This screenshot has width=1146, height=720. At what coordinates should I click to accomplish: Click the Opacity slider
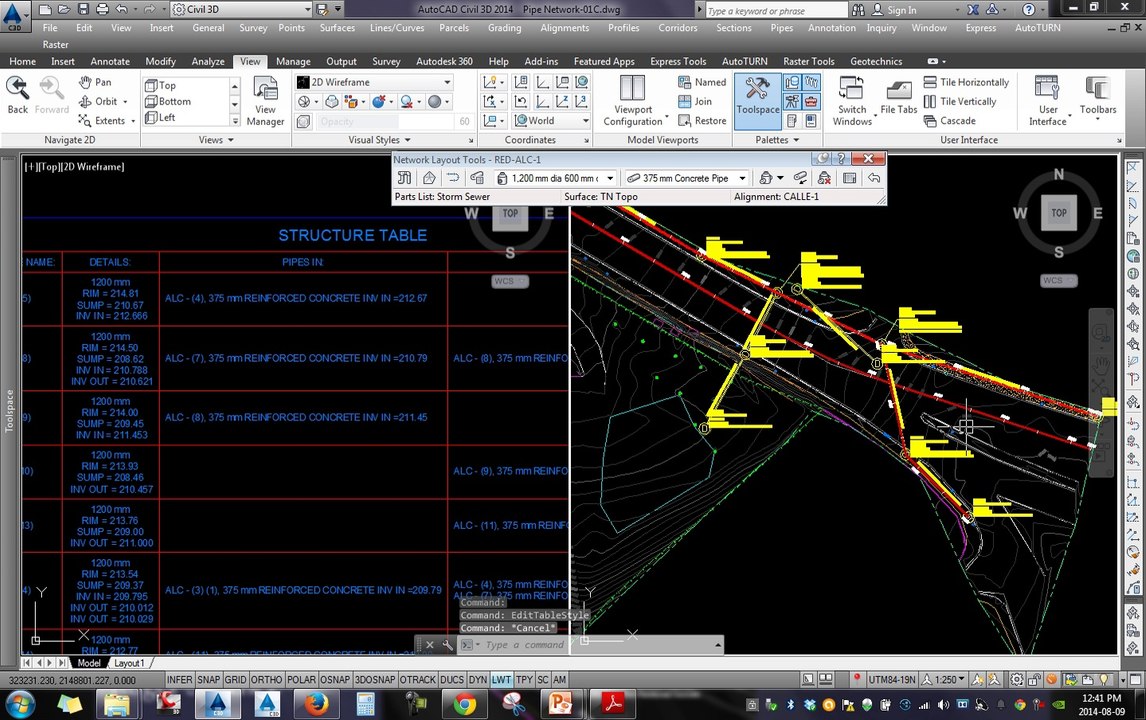tap(386, 121)
